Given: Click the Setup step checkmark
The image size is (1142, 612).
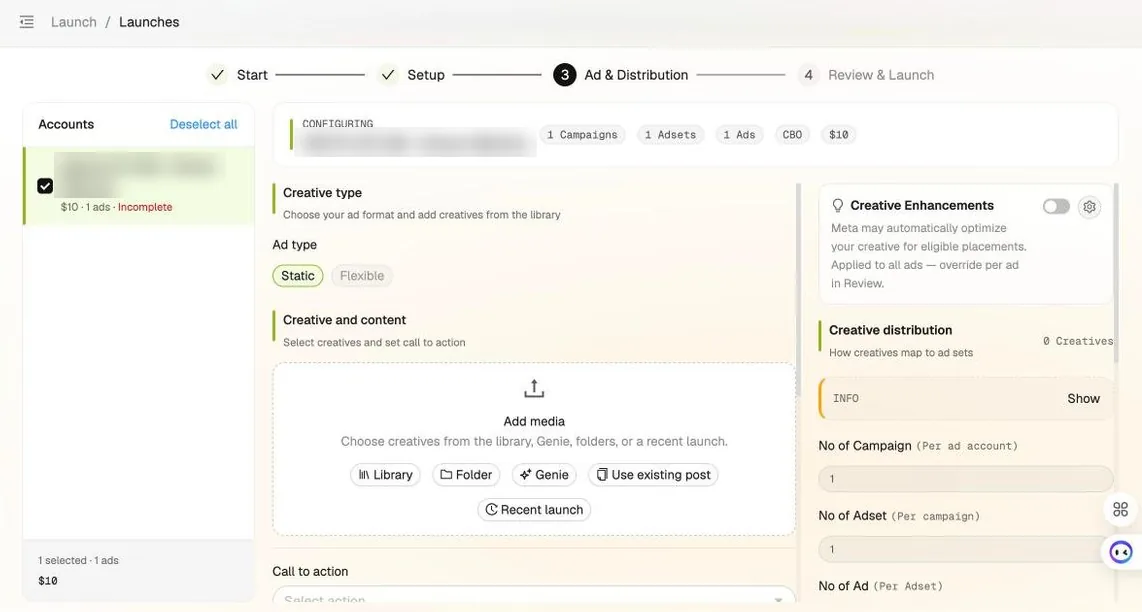Looking at the screenshot, I should [388, 74].
